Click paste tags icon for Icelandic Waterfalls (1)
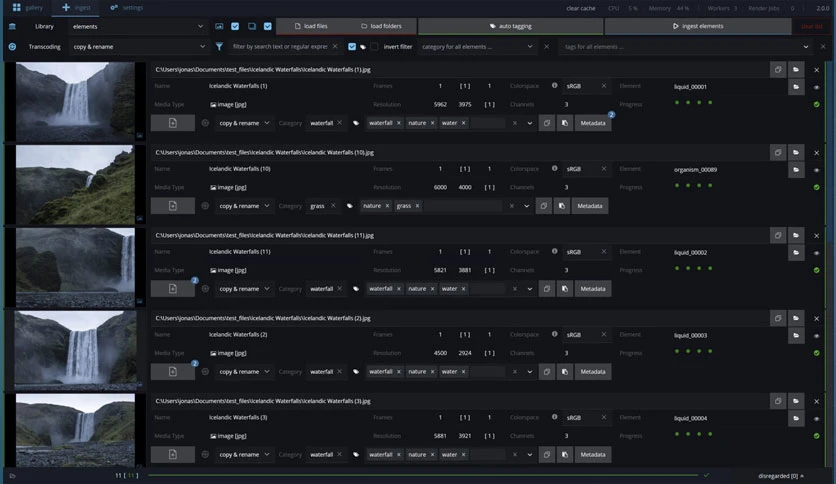Viewport: 836px width, 484px height. pyautogui.click(x=565, y=123)
